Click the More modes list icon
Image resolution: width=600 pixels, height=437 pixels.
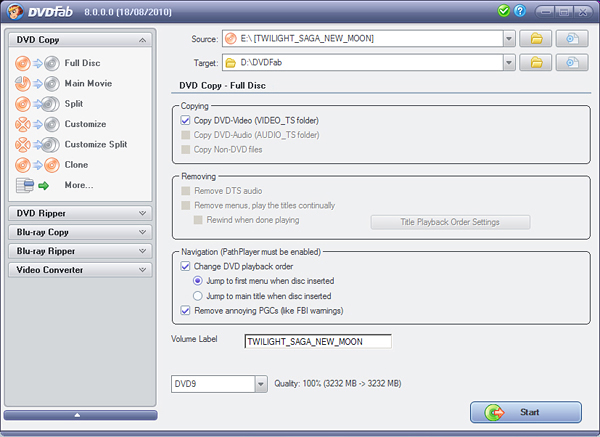(33, 185)
